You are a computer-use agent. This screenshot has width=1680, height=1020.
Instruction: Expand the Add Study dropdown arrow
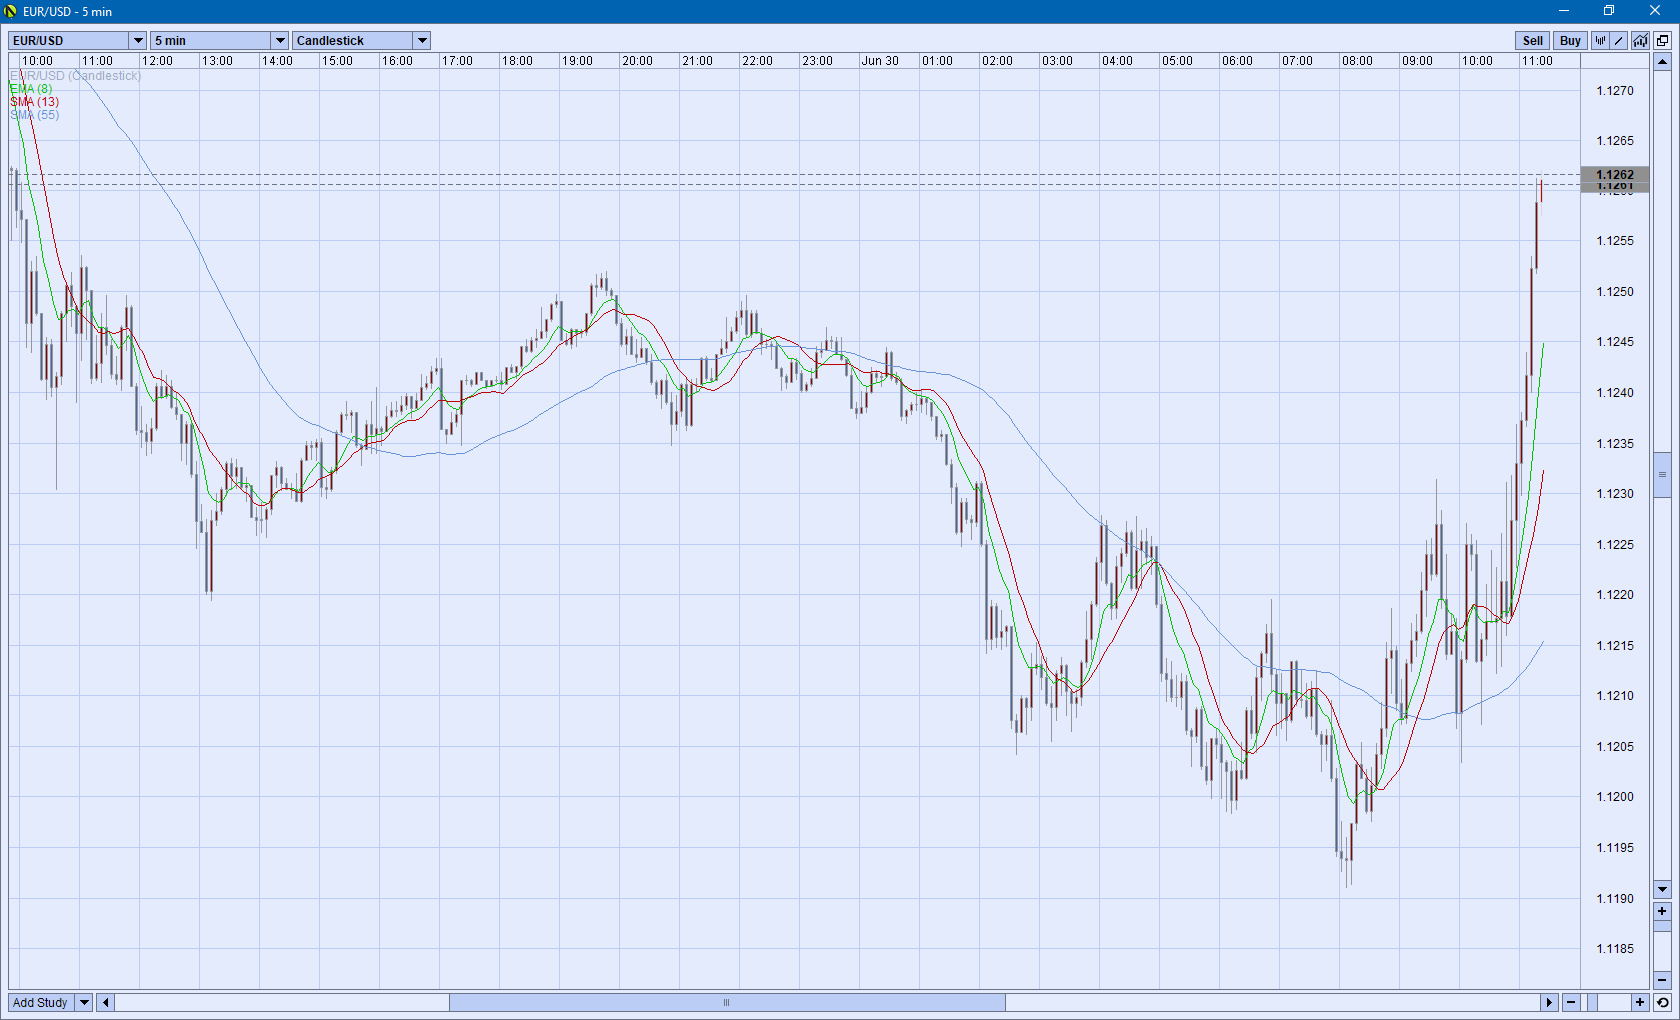[84, 1002]
